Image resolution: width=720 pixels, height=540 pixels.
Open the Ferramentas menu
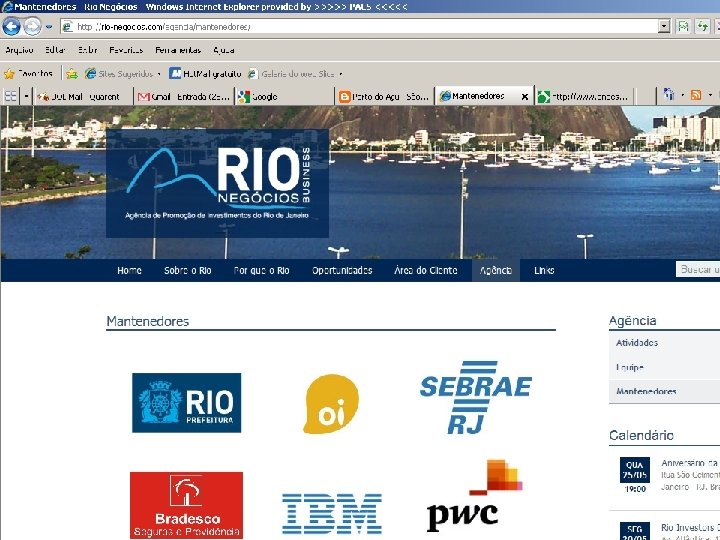tap(178, 50)
